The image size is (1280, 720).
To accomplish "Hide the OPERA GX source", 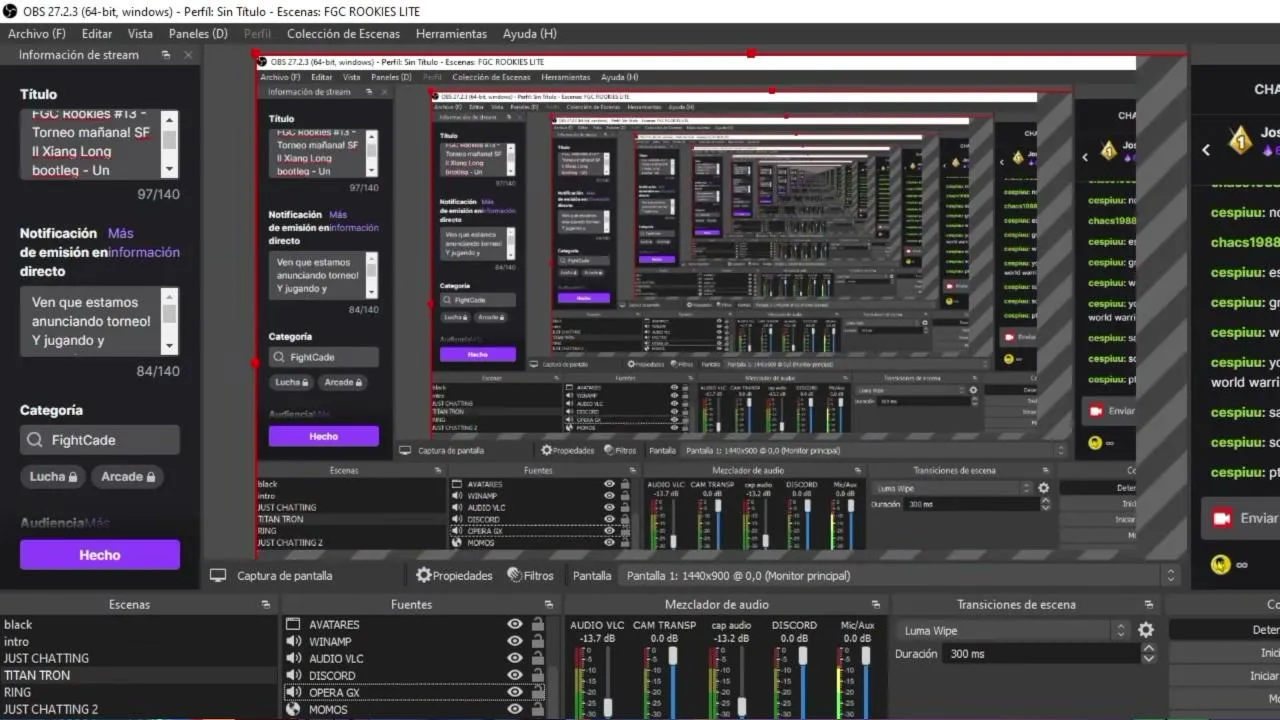I will [515, 692].
